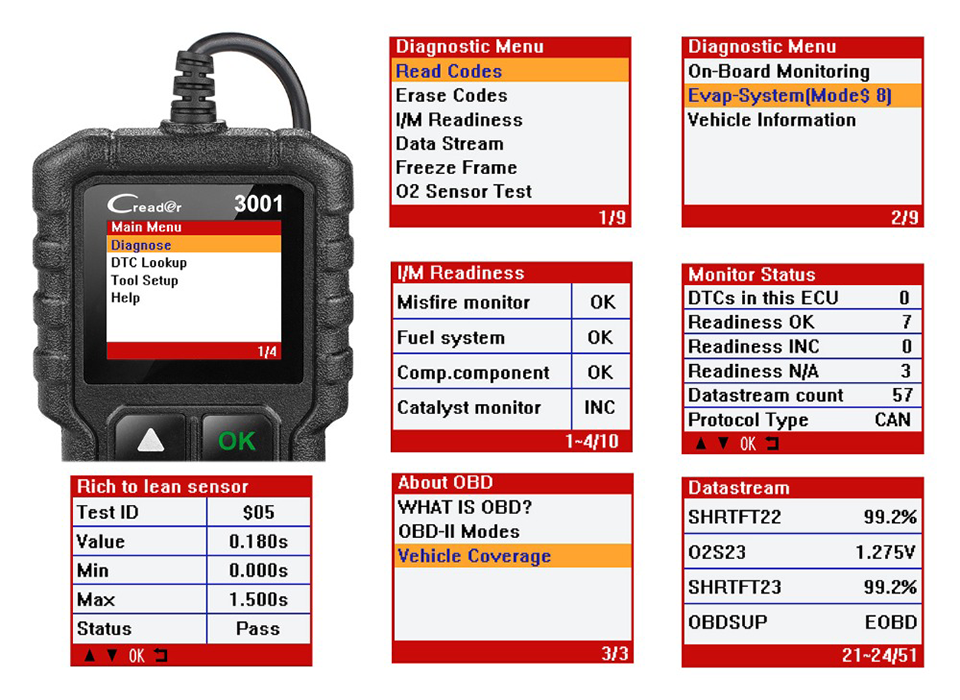Click the O2S23 row in Datastream
The height and width of the screenshot is (700, 960).
pyautogui.click(x=802, y=552)
